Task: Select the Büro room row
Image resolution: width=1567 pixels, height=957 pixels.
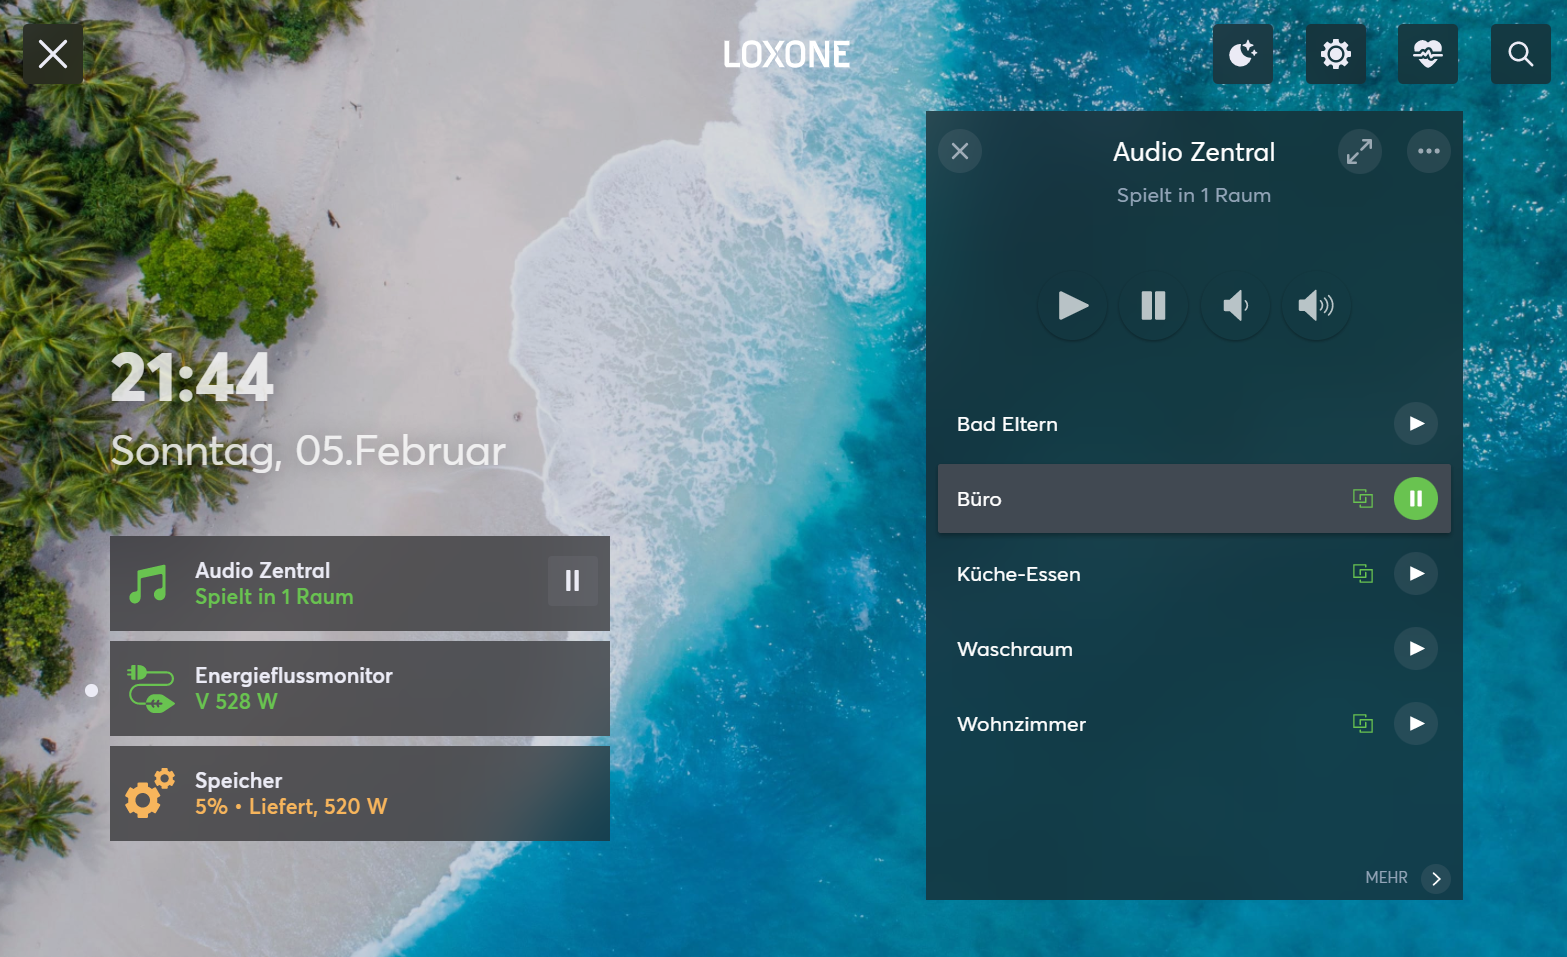Action: [1194, 498]
